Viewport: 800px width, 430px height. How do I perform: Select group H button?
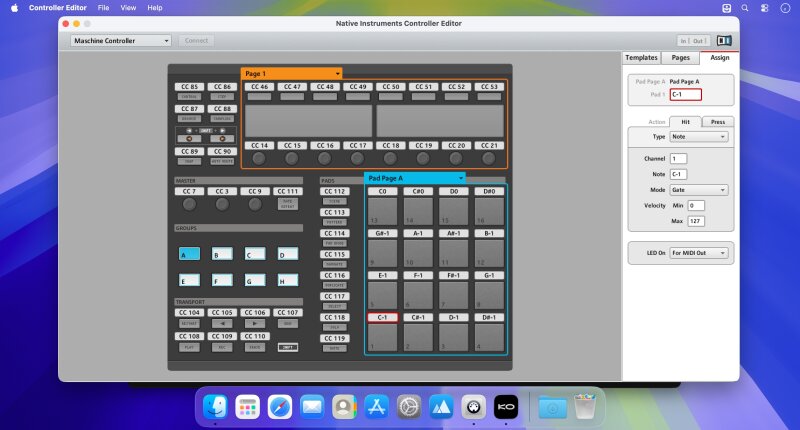pos(288,280)
